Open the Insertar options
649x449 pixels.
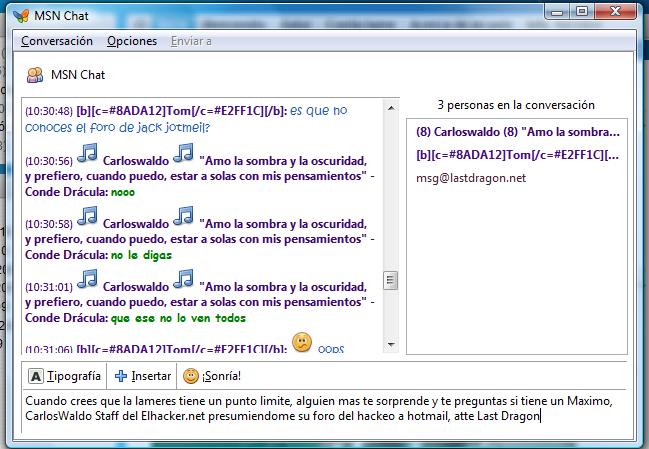coord(142,376)
